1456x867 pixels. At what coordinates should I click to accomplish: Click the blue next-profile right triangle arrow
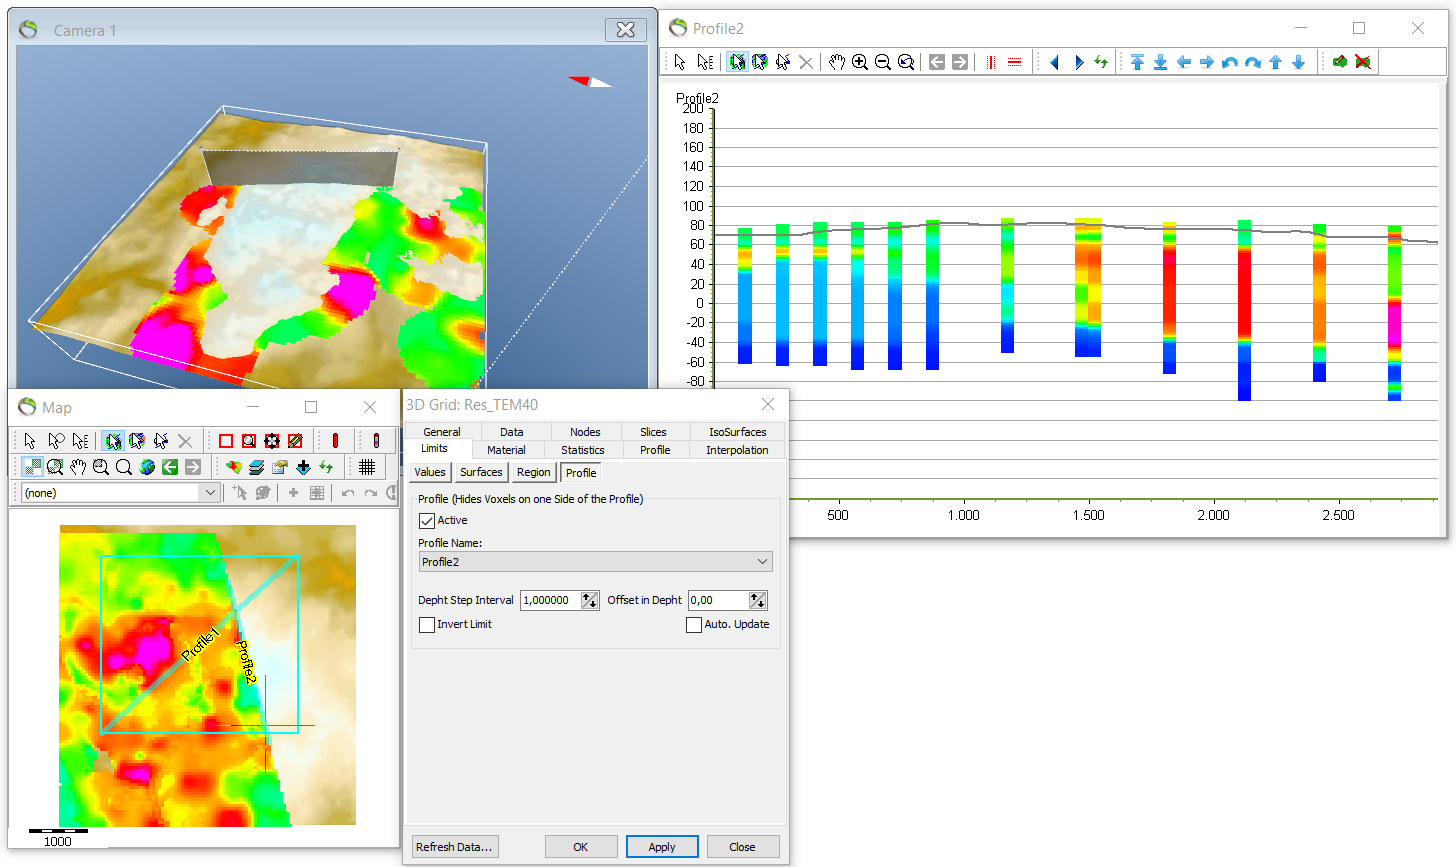1078,62
